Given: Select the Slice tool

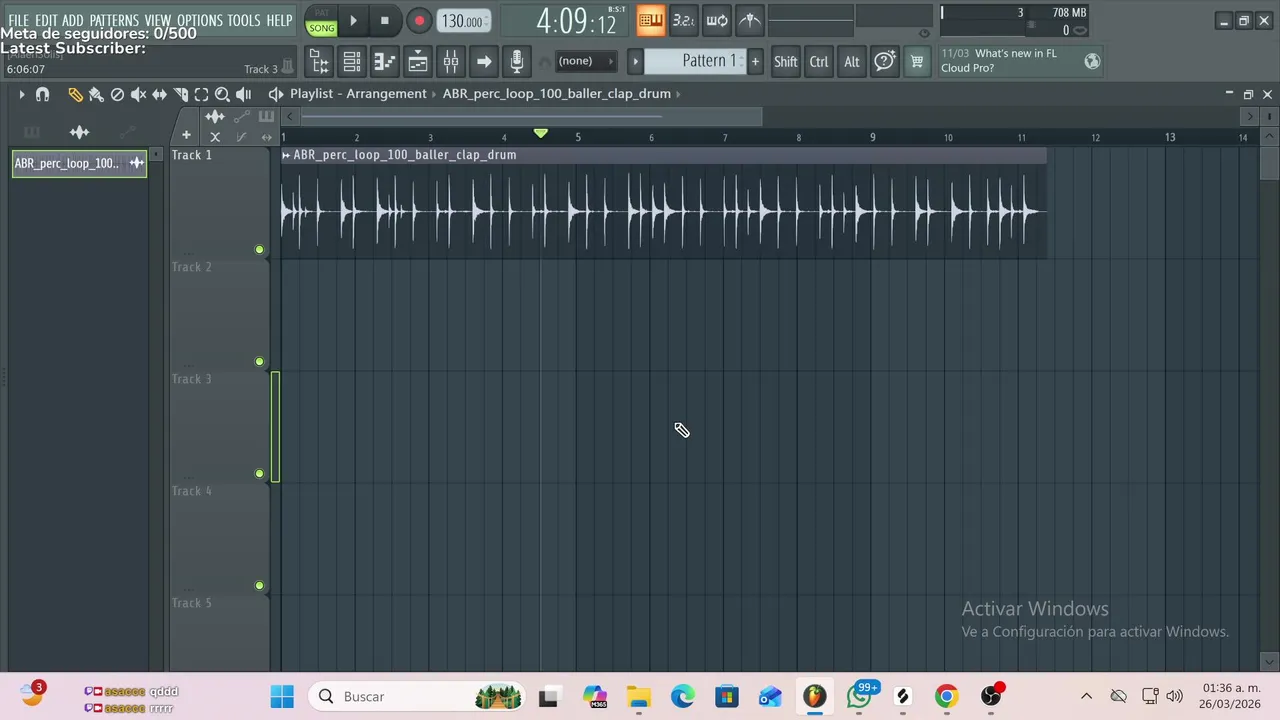Looking at the screenshot, I should click(x=180, y=94).
